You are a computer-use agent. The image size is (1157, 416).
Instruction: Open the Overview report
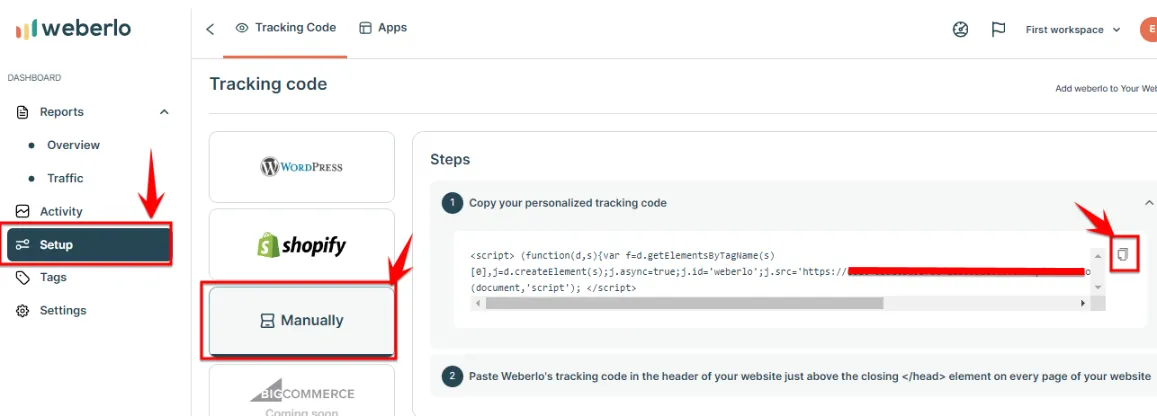tap(73, 145)
